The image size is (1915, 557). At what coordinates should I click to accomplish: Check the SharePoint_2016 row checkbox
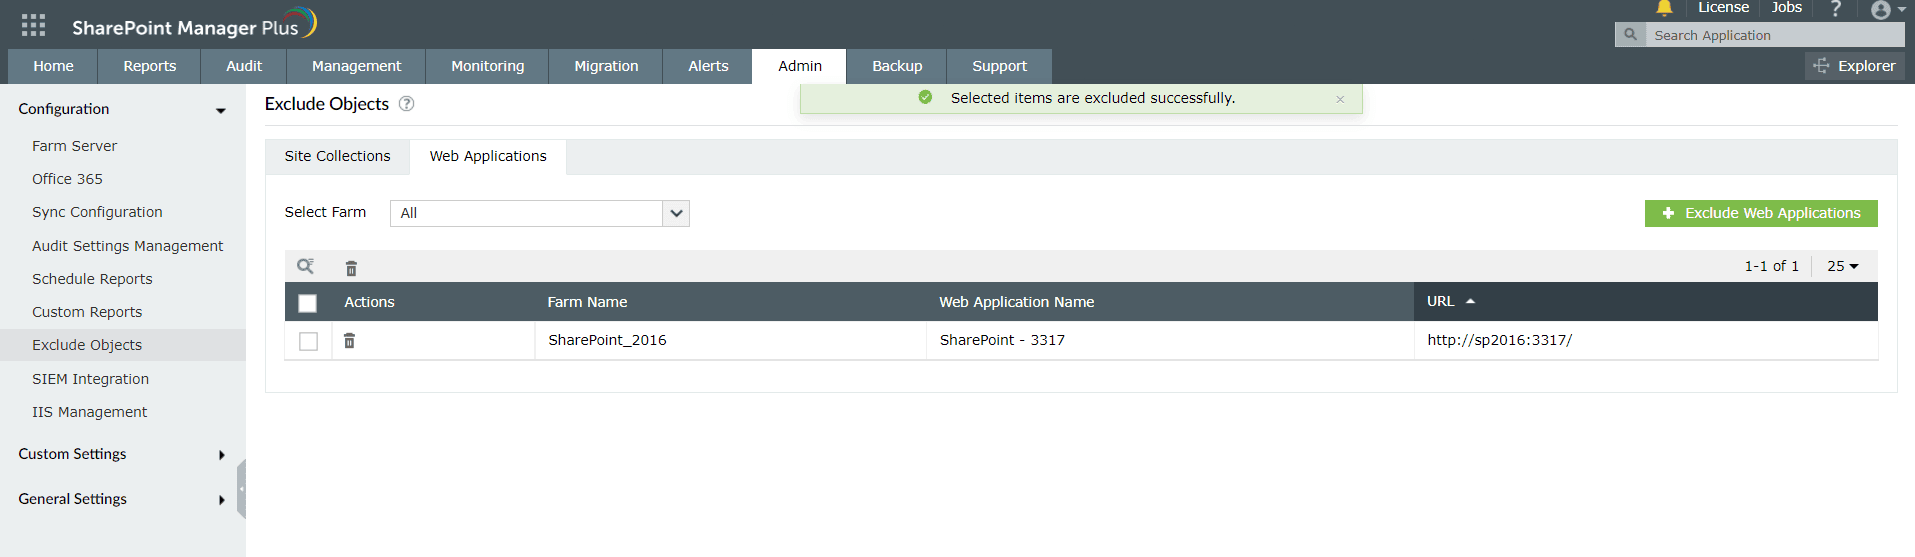308,341
